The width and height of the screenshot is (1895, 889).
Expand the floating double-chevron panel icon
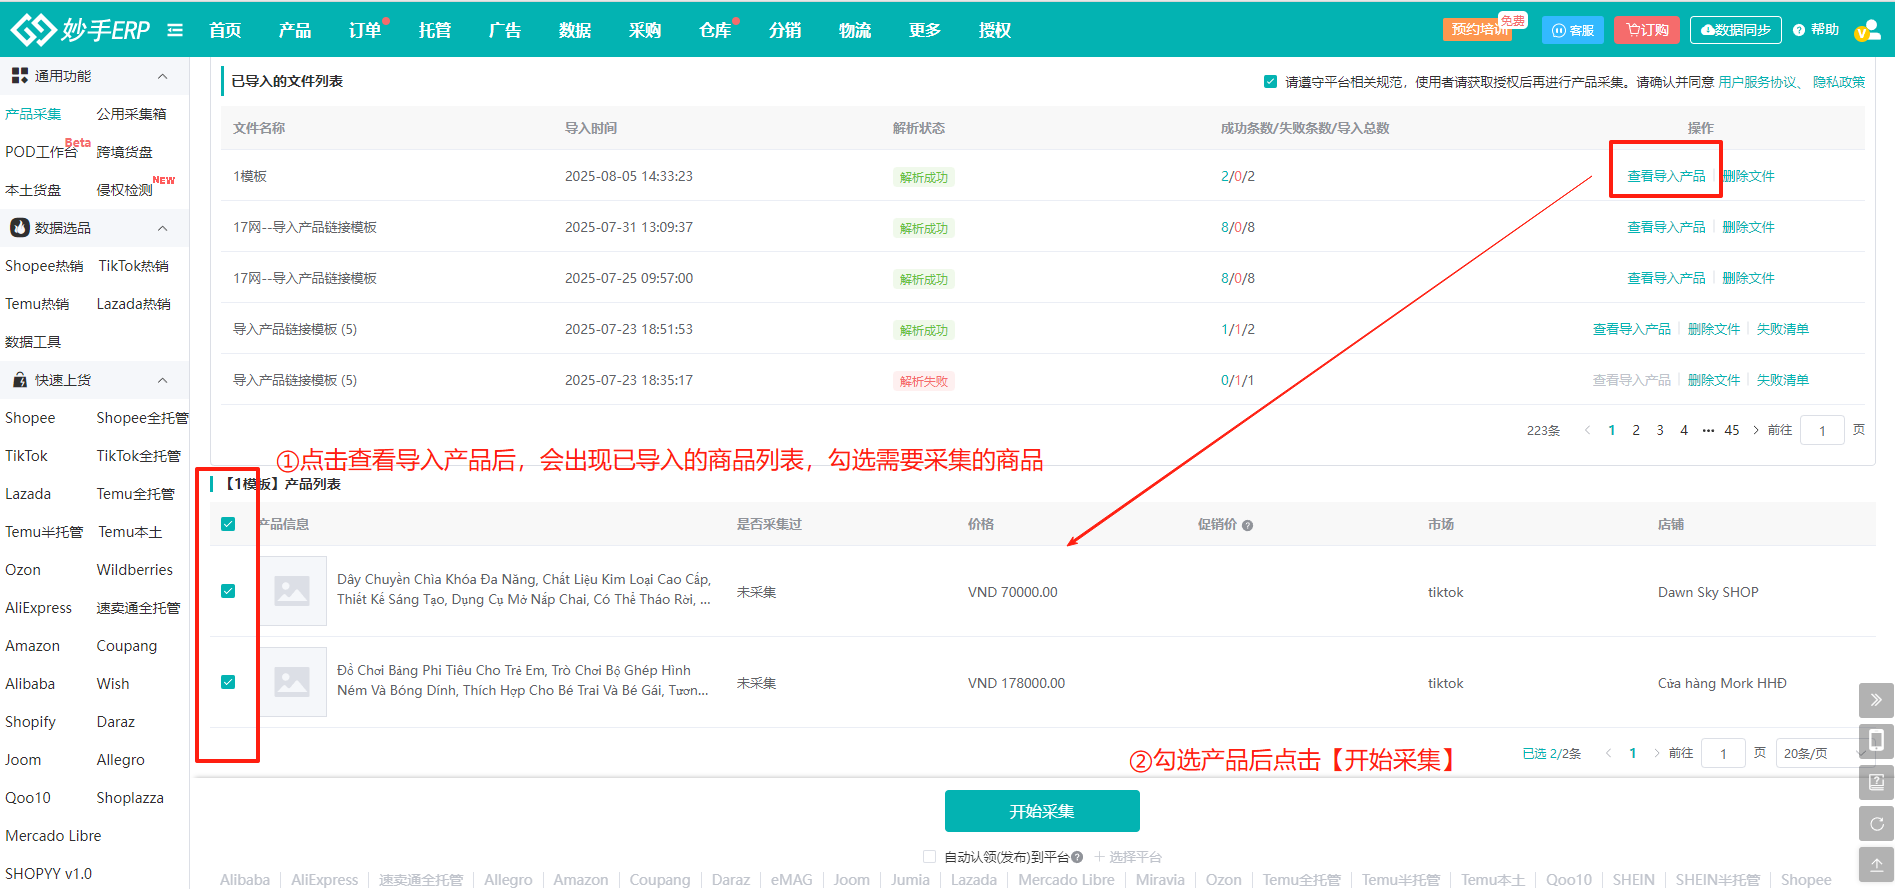(x=1876, y=700)
